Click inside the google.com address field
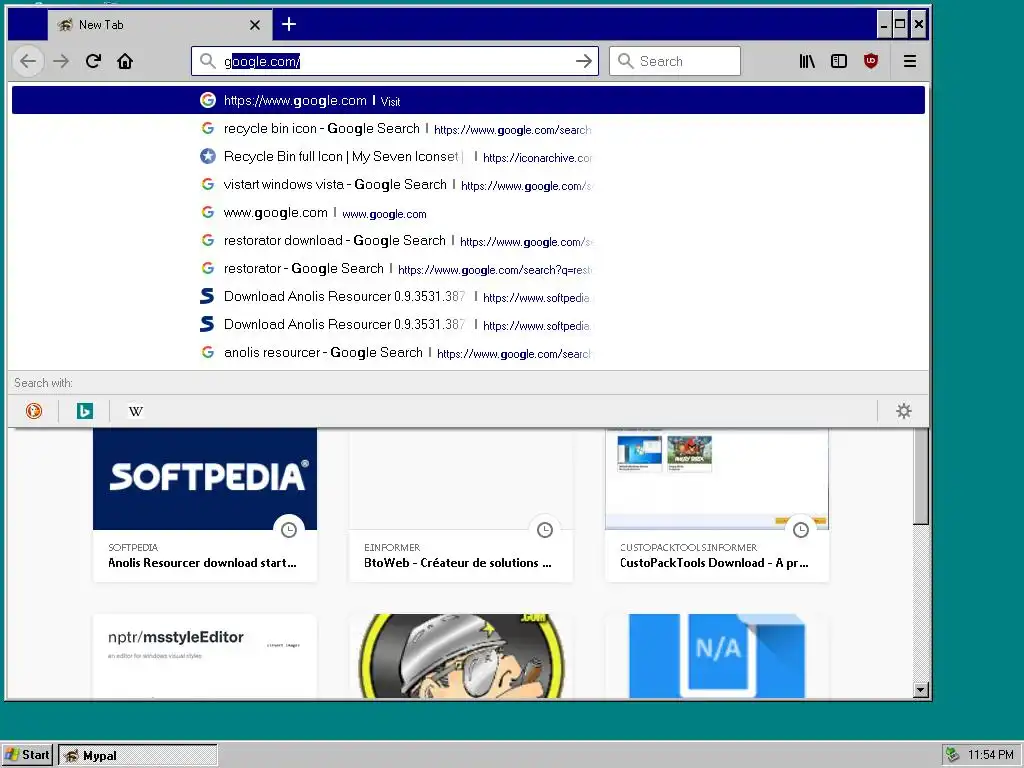Screen dimensions: 1024x768 click(x=395, y=61)
